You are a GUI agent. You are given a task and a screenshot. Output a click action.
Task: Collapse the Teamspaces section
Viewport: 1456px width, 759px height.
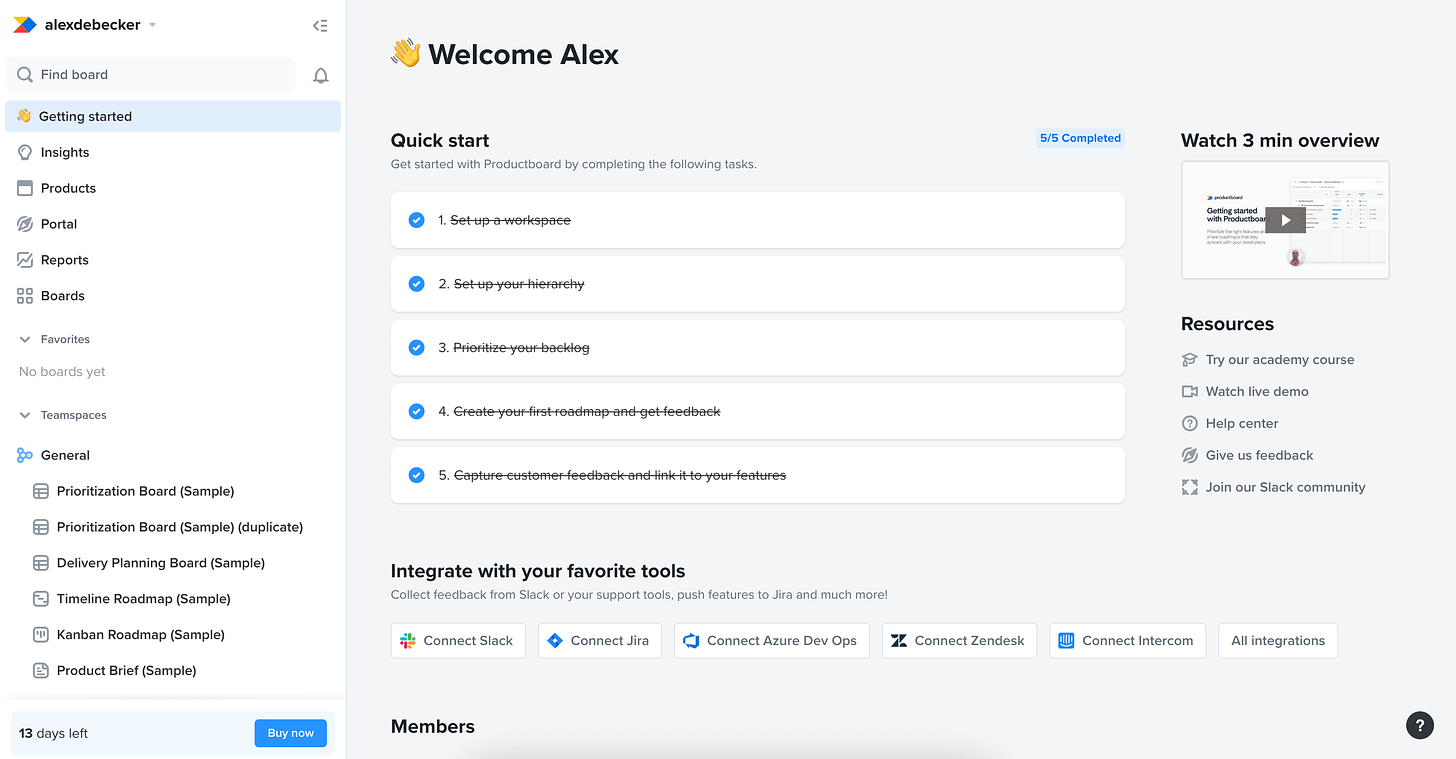[25, 415]
